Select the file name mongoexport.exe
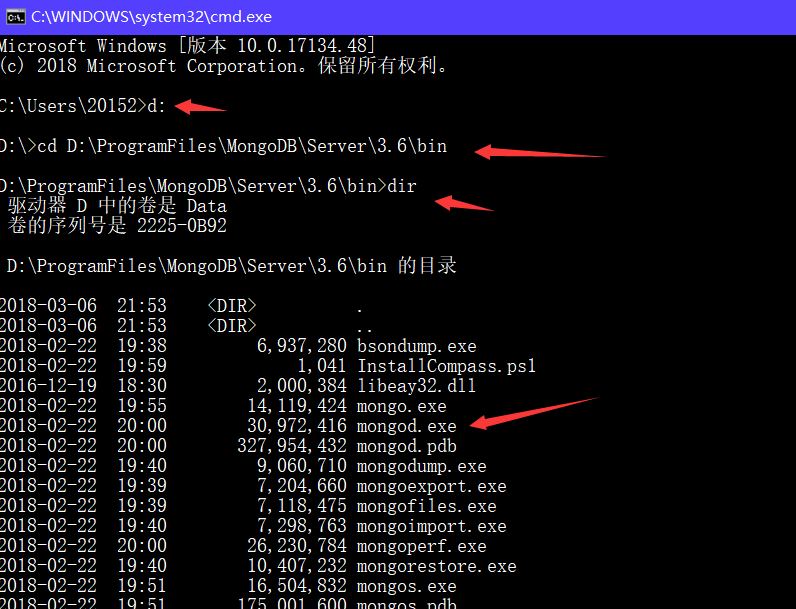Image resolution: width=796 pixels, height=609 pixels. 432,486
